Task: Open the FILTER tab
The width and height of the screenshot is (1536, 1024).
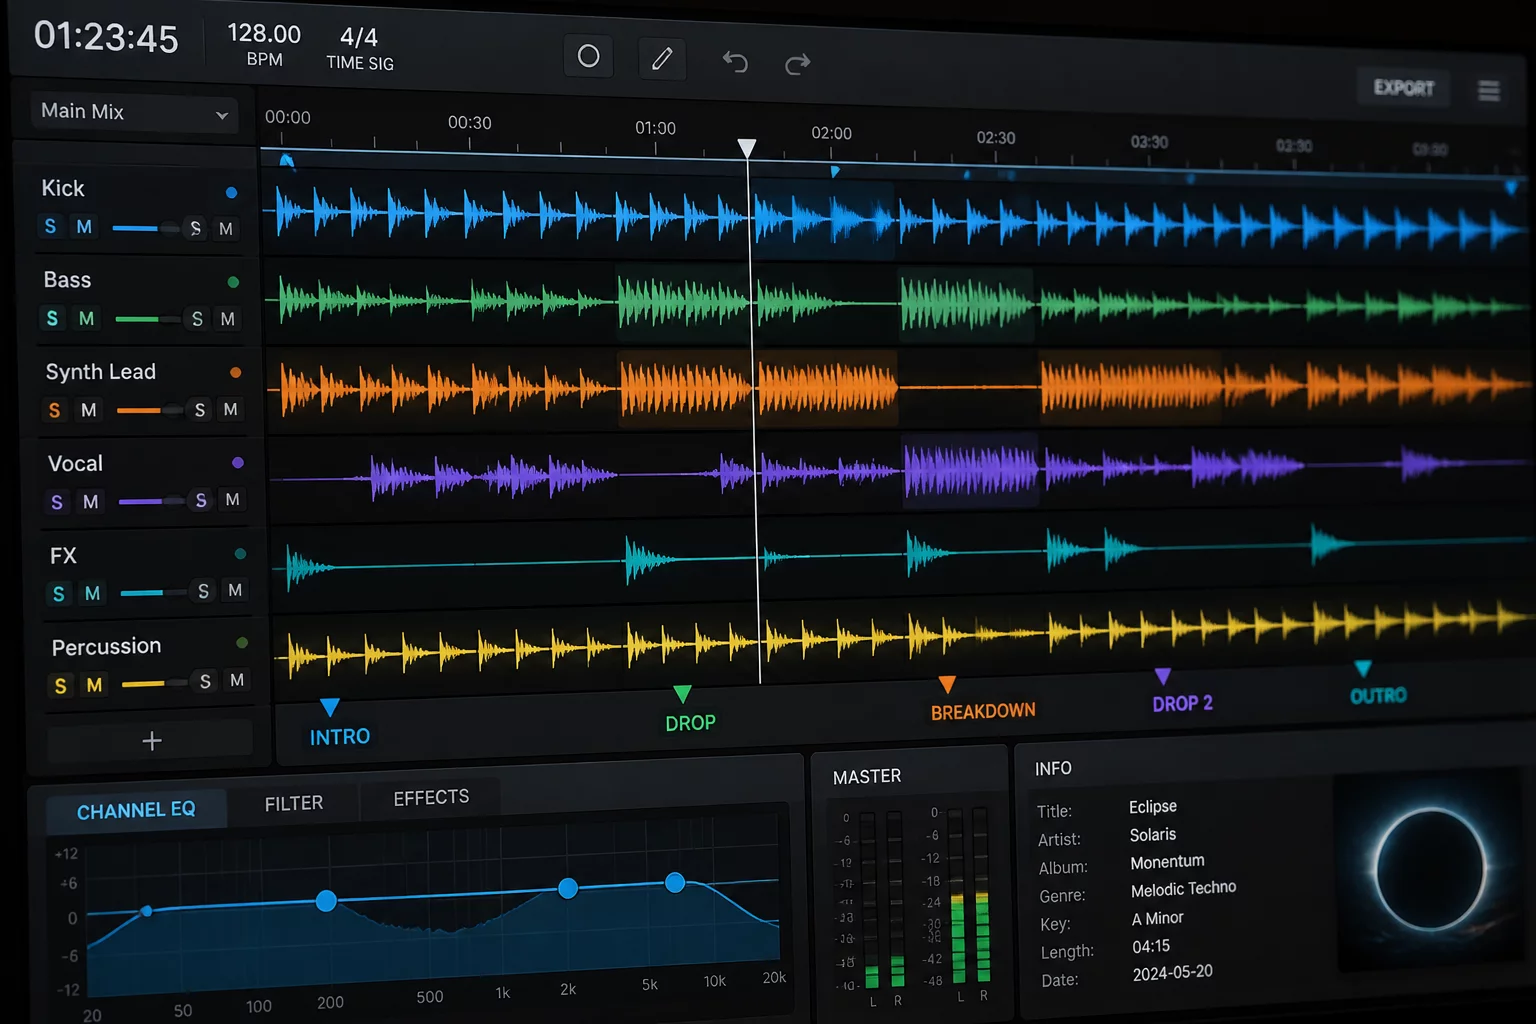Action: 294,803
